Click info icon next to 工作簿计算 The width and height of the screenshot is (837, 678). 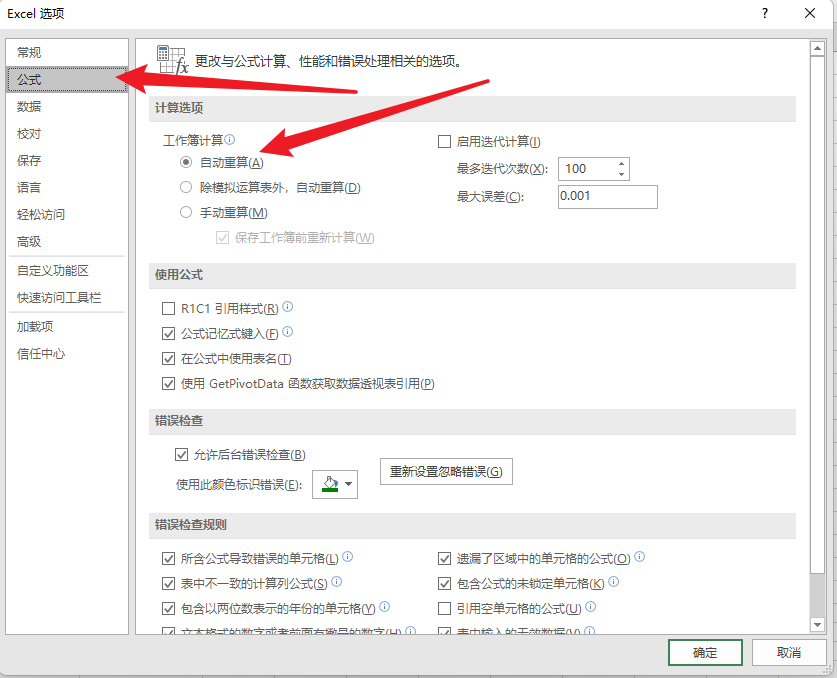[x=230, y=141]
